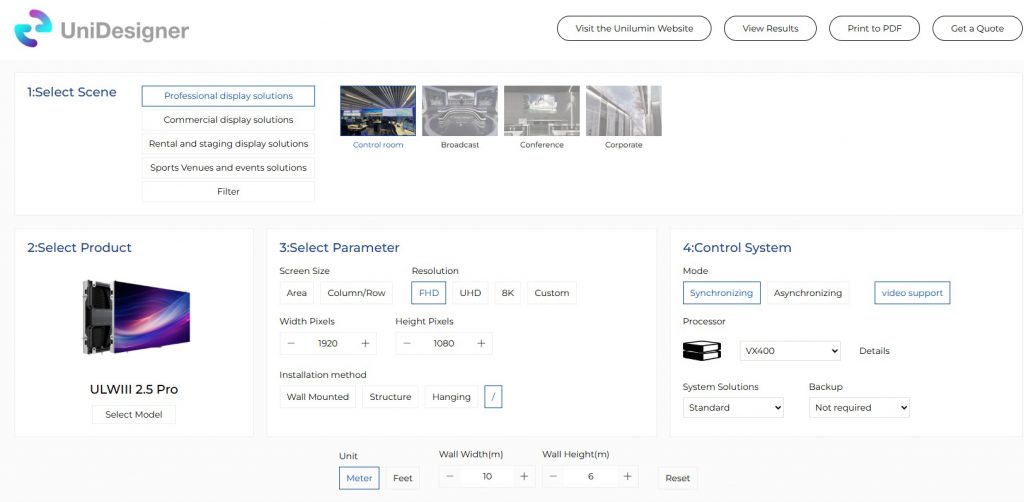The image size is (1024, 502).
Task: Set mode to Asynchronizing
Action: click(x=808, y=293)
